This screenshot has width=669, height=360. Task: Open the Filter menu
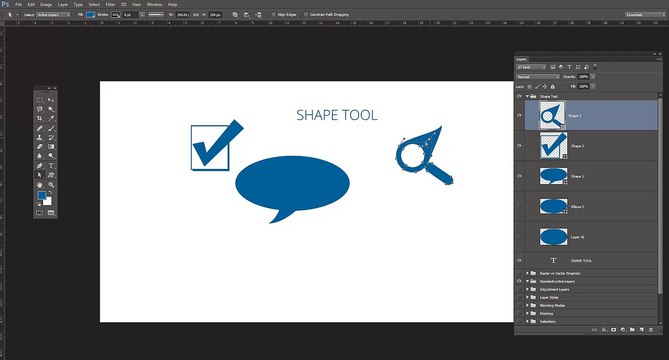click(110, 4)
